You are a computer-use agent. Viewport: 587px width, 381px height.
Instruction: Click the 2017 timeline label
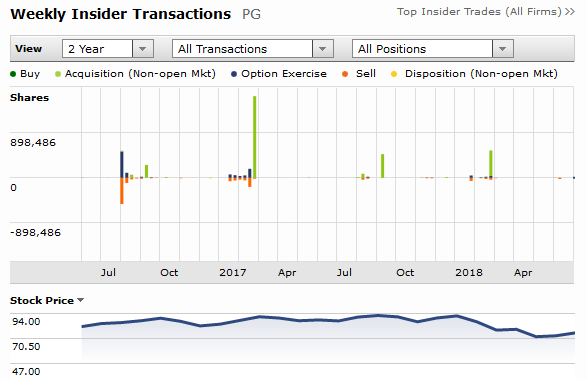pos(233,272)
